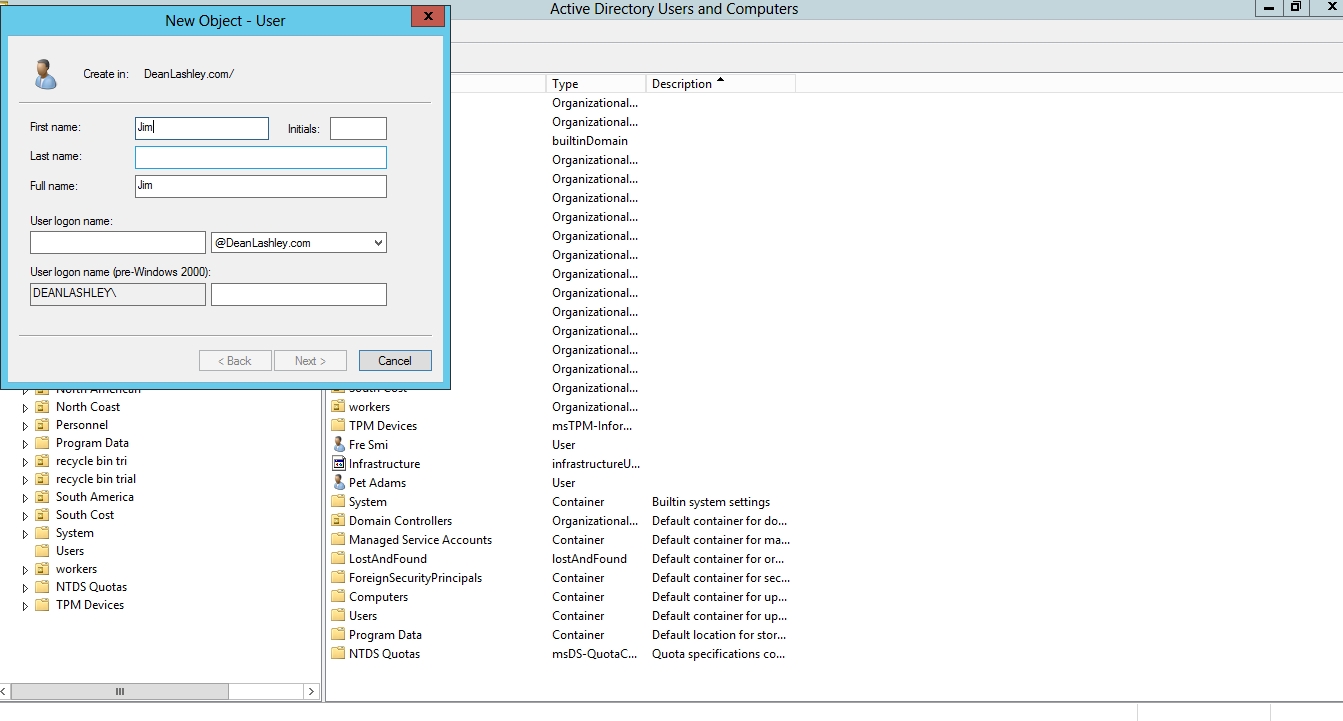Click the Quota specifications description text
This screenshot has height=721, width=1343.
pyautogui.click(x=718, y=654)
